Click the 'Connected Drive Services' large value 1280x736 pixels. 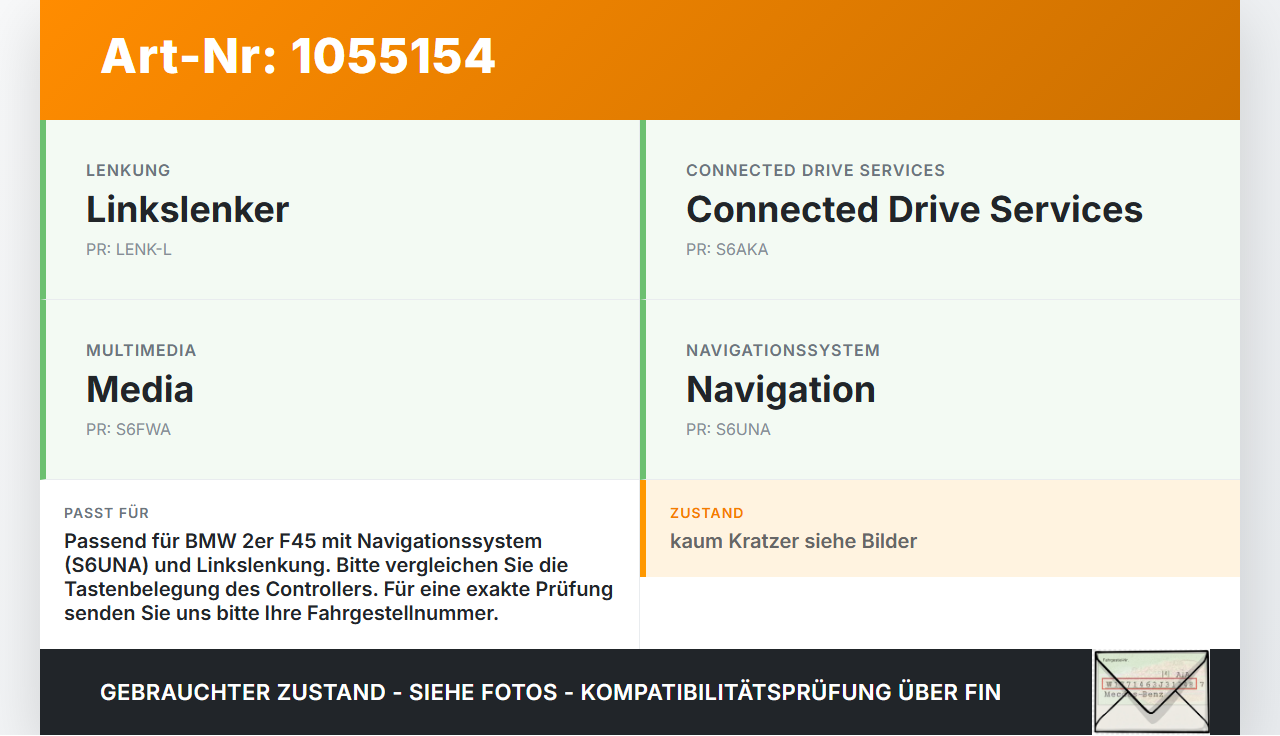[x=914, y=209]
